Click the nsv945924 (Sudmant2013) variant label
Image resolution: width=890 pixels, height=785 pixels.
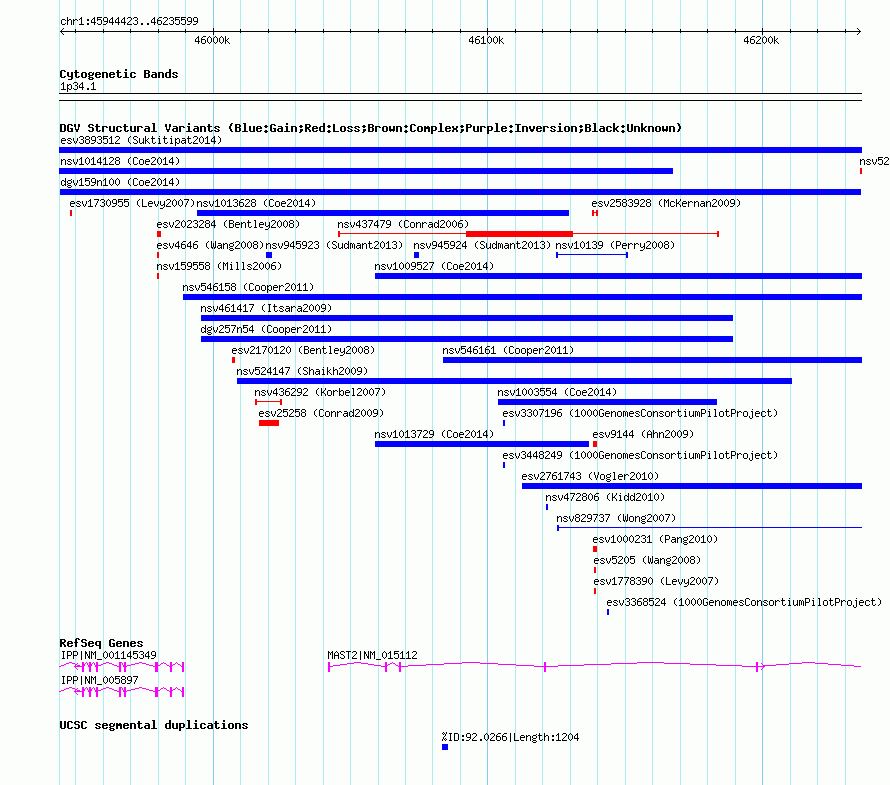(482, 245)
